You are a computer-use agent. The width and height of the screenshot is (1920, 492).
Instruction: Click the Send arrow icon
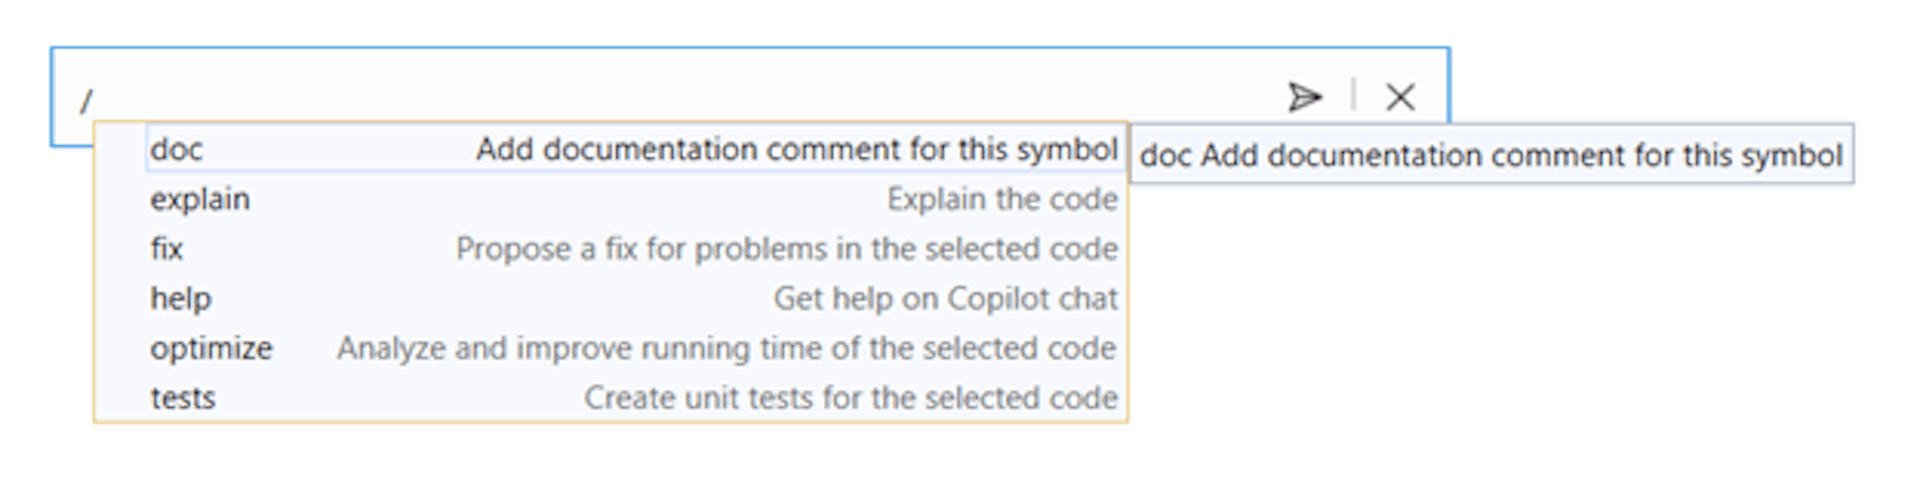1304,97
